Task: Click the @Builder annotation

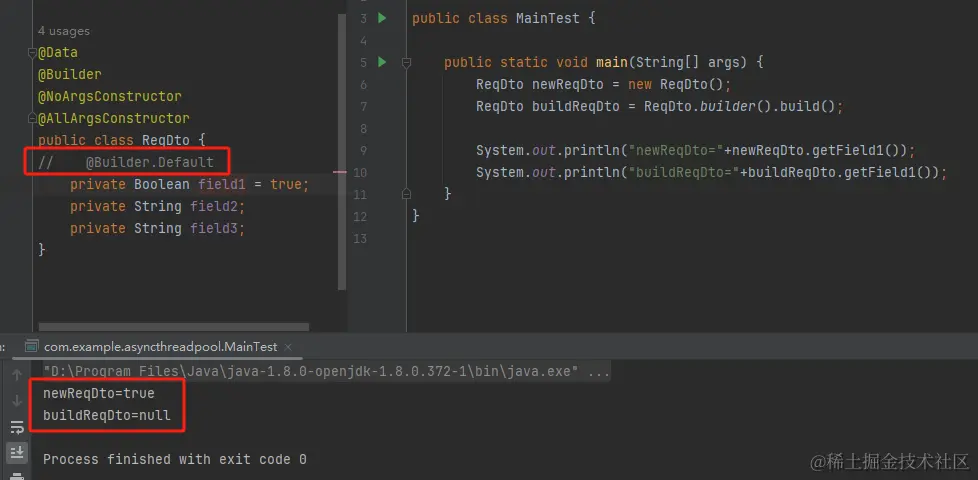Action: pos(70,75)
